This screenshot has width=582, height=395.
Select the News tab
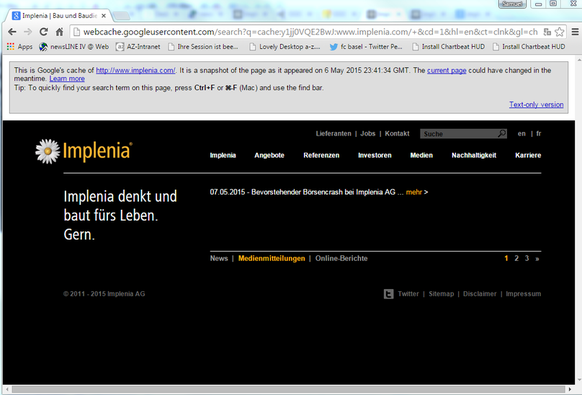[219, 258]
